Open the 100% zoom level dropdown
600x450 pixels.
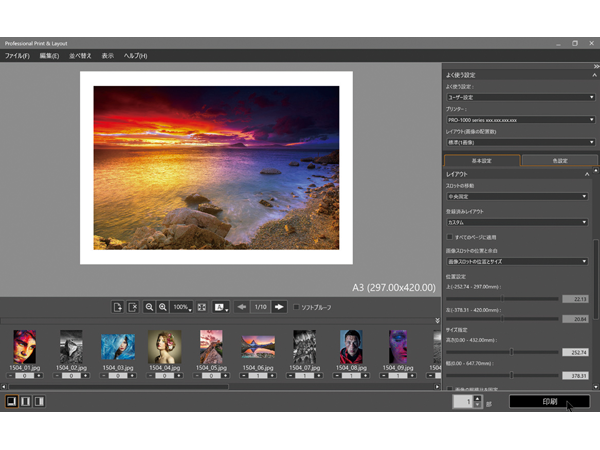pyautogui.click(x=182, y=307)
